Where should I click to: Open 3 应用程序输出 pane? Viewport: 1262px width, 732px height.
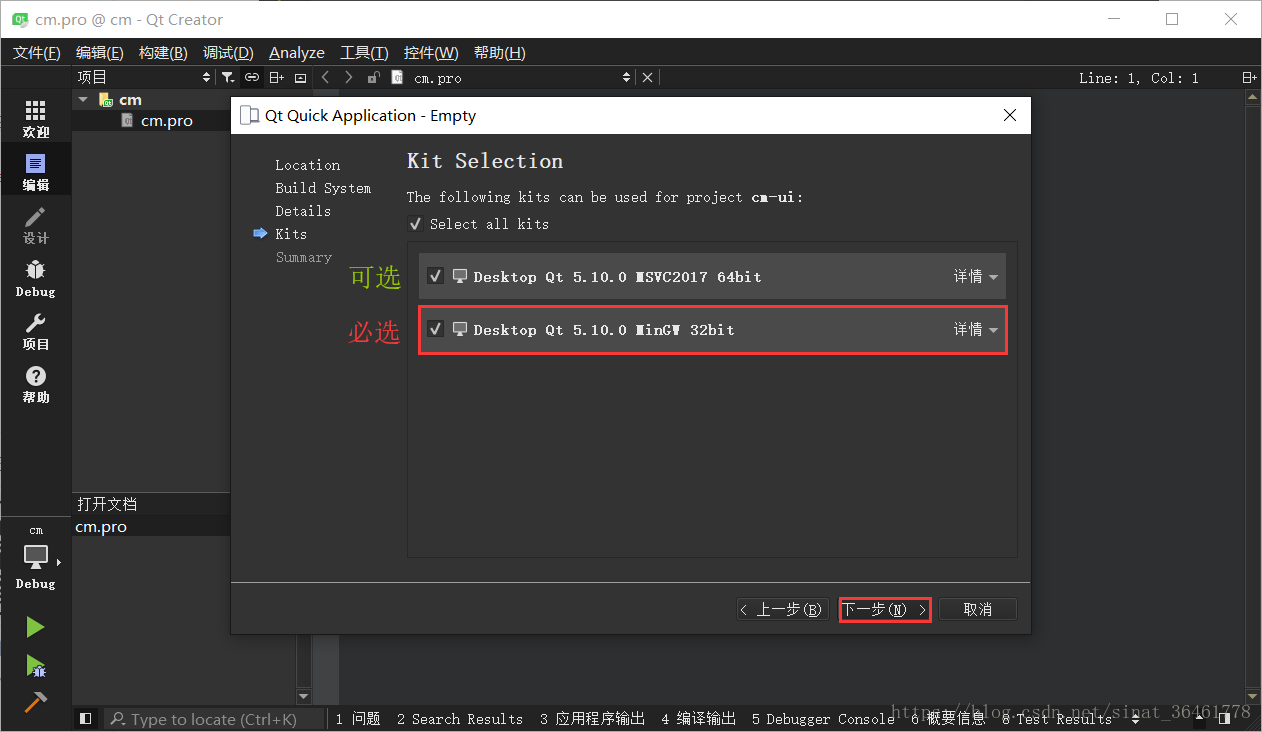tap(592, 718)
